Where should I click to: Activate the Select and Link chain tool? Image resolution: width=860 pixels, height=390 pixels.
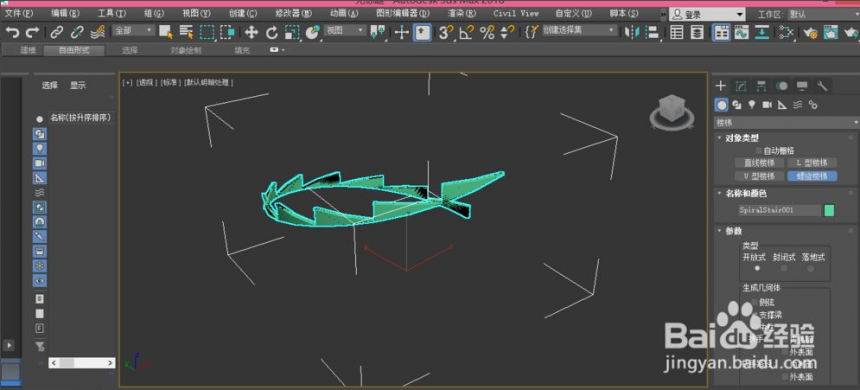56,32
